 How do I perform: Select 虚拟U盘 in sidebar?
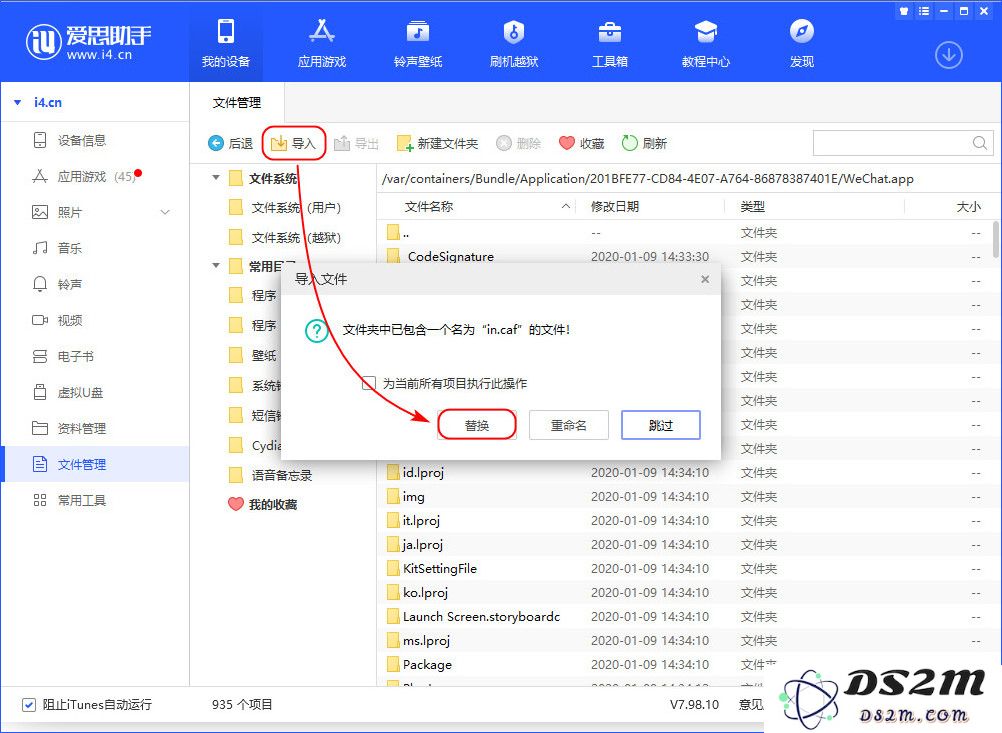(95, 392)
